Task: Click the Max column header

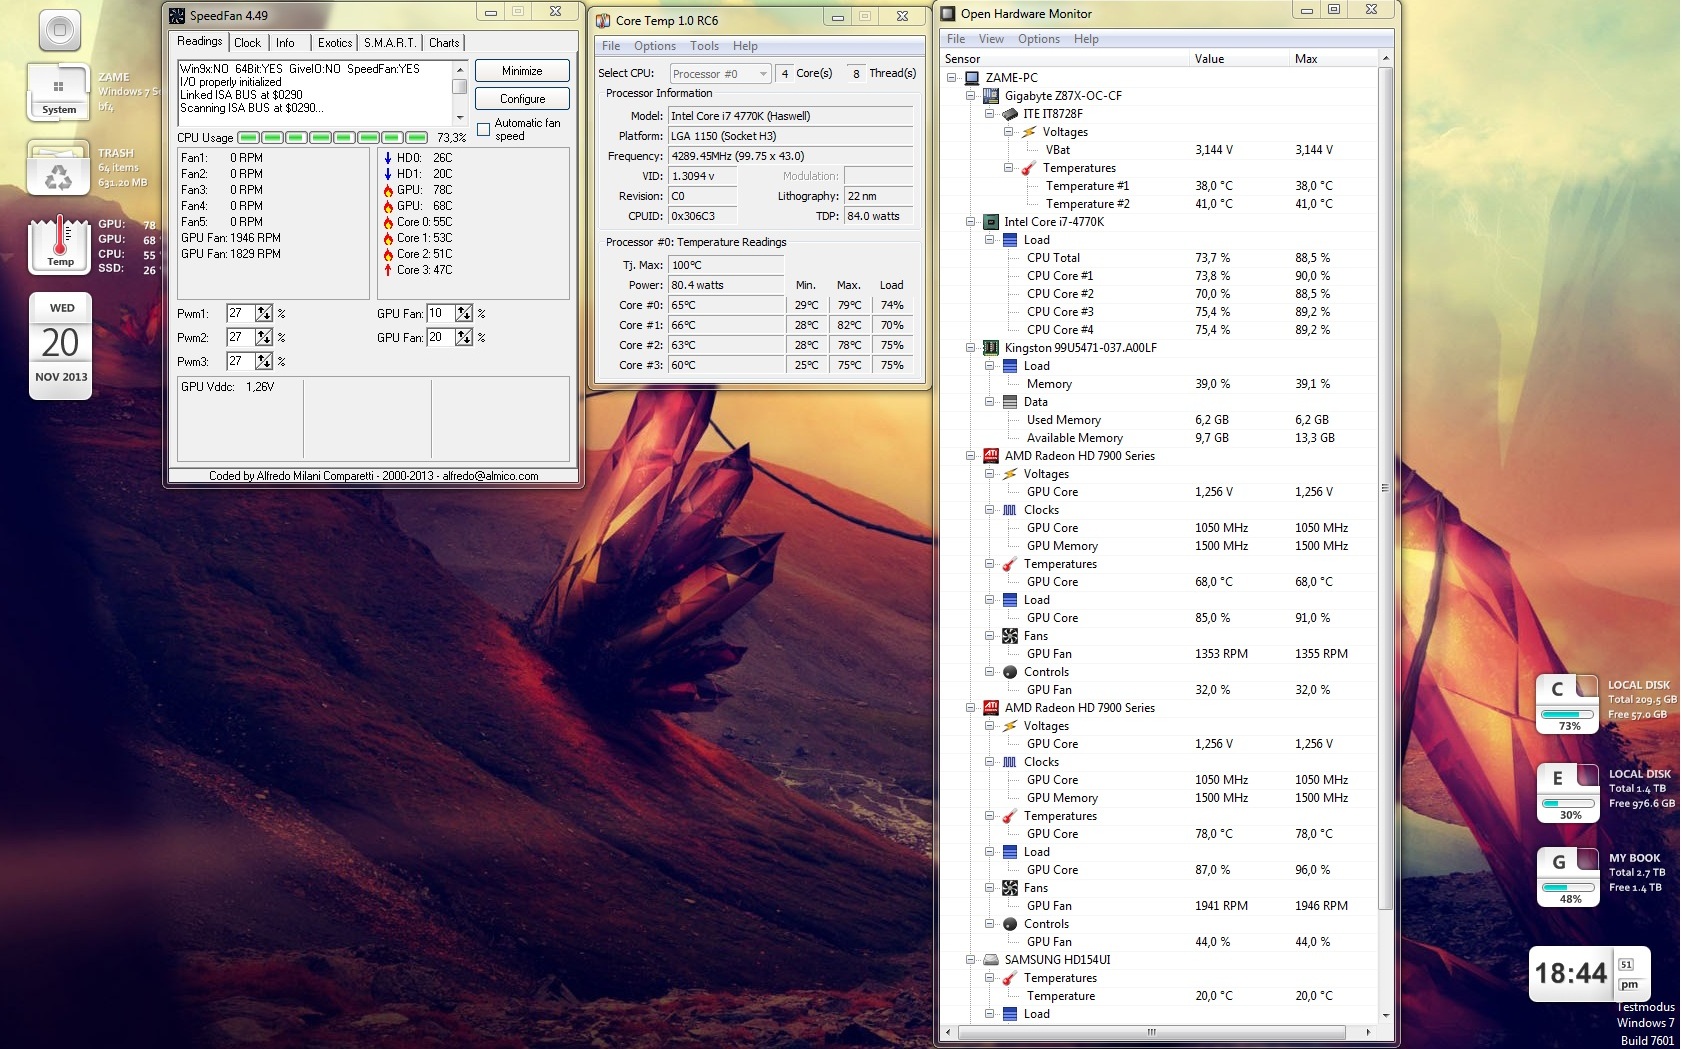Action: (x=1333, y=59)
